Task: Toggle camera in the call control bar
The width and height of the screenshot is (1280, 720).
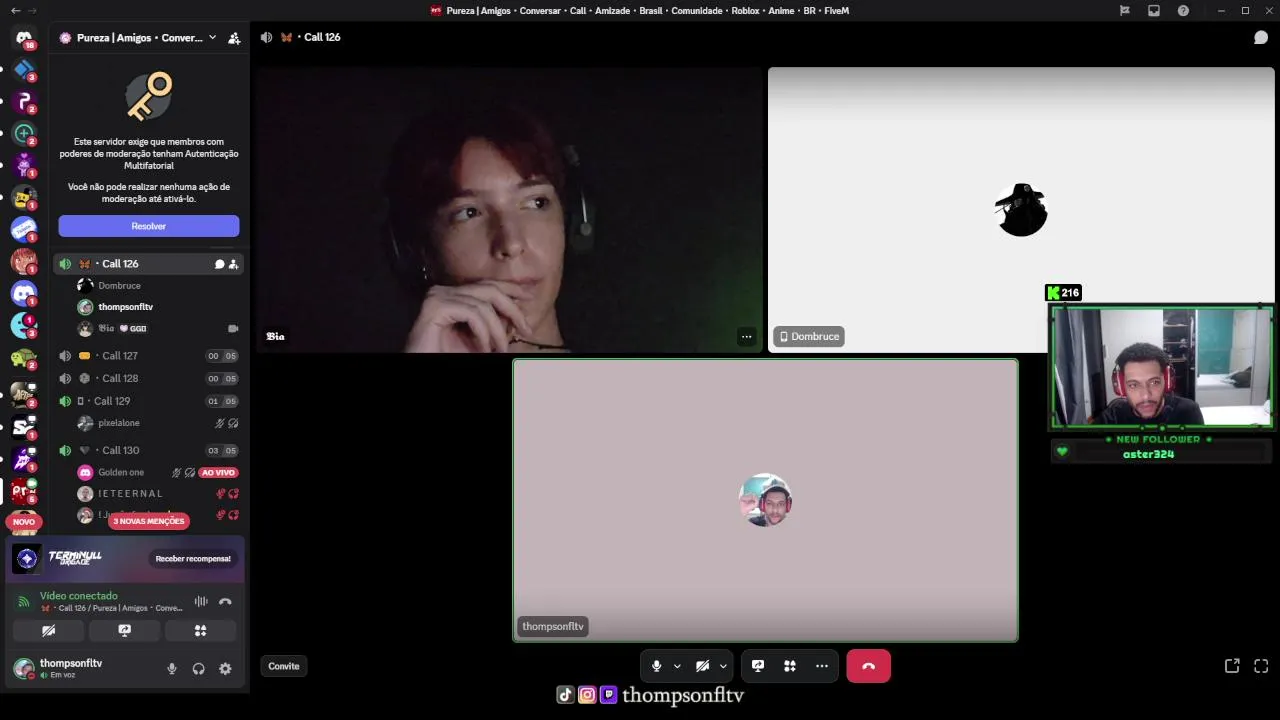Action: pos(702,666)
